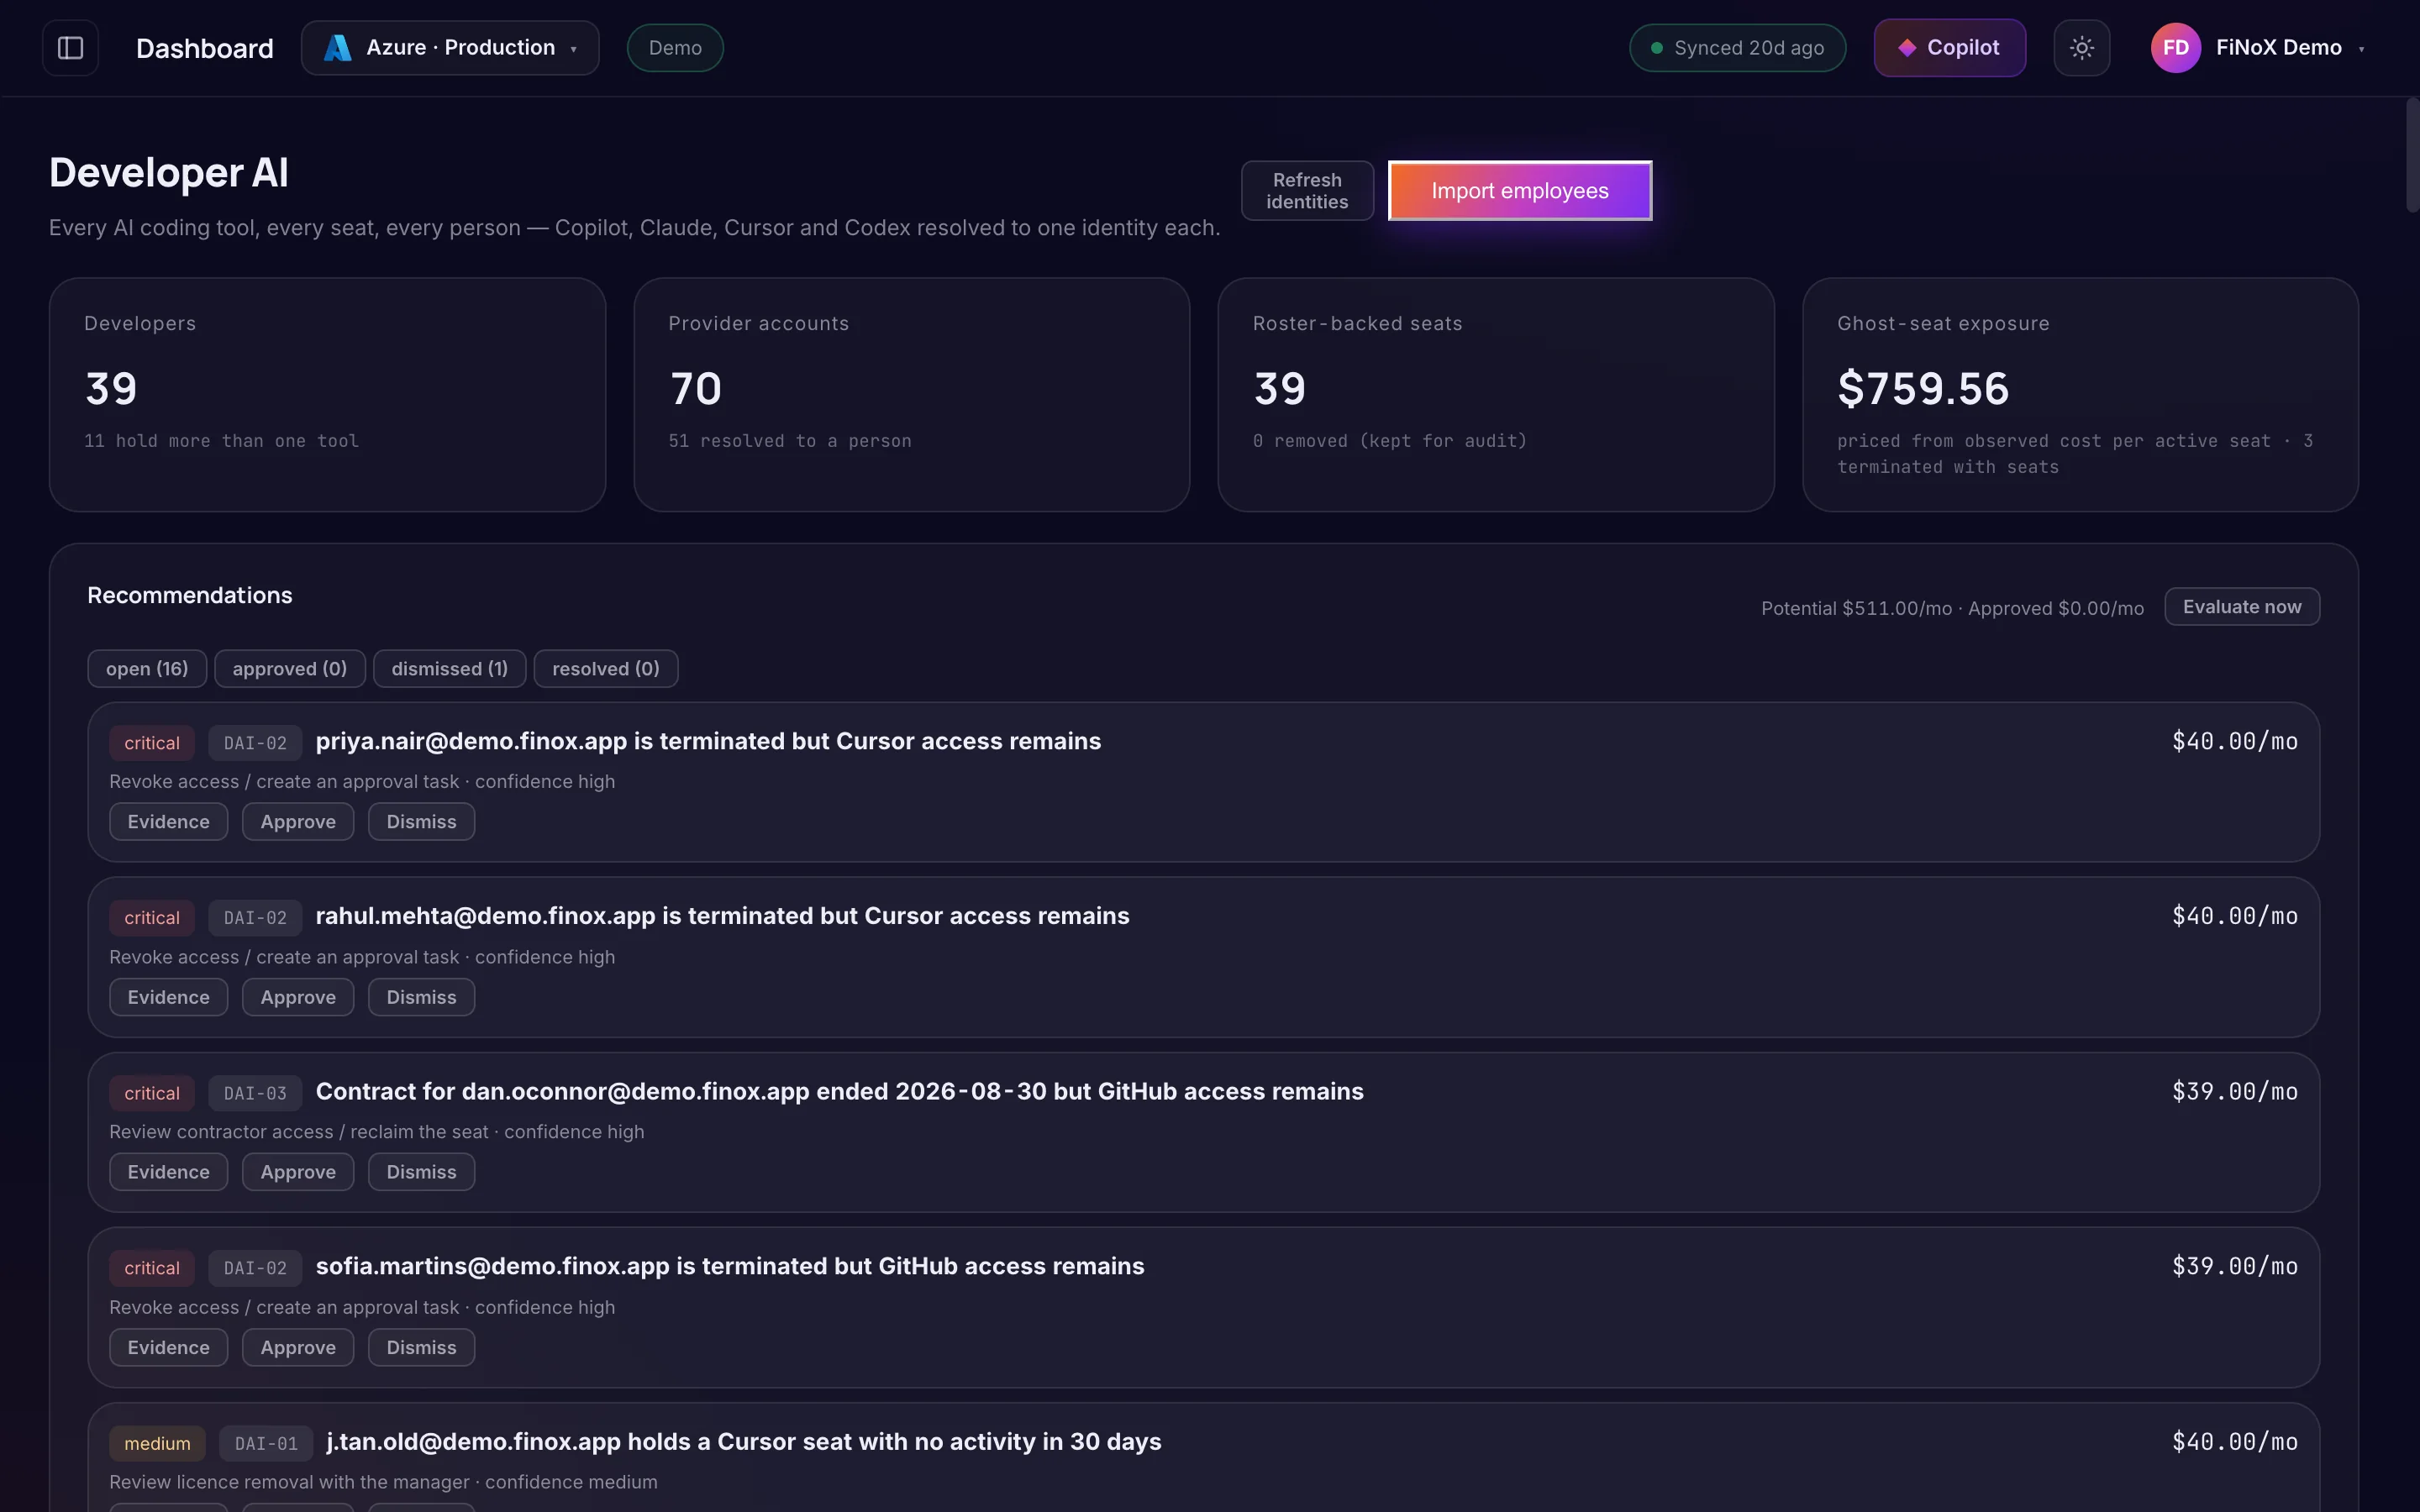
Task: Click the DAI-01 rule tag
Action: click(x=266, y=1443)
